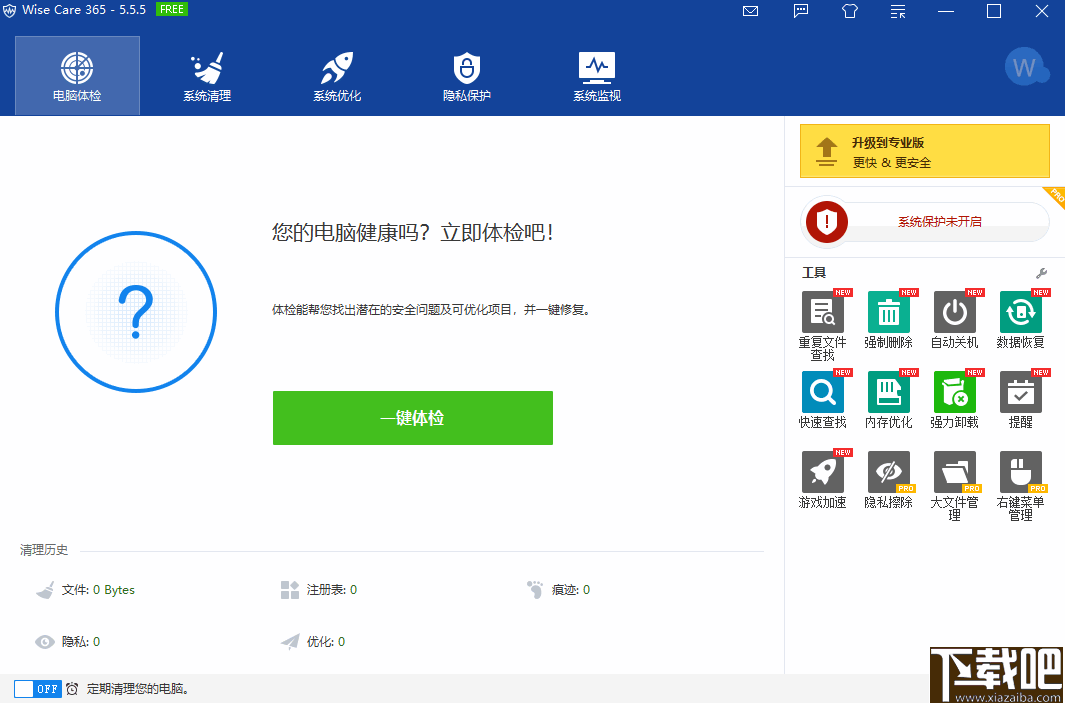Click 定期清理您的电脑 text
Screen dimensions: 1065x703
(138, 689)
